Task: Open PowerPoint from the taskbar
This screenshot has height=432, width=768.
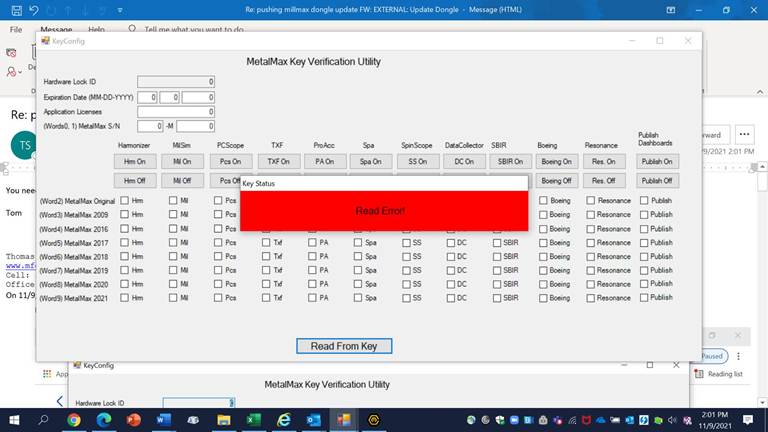Action: 134,420
